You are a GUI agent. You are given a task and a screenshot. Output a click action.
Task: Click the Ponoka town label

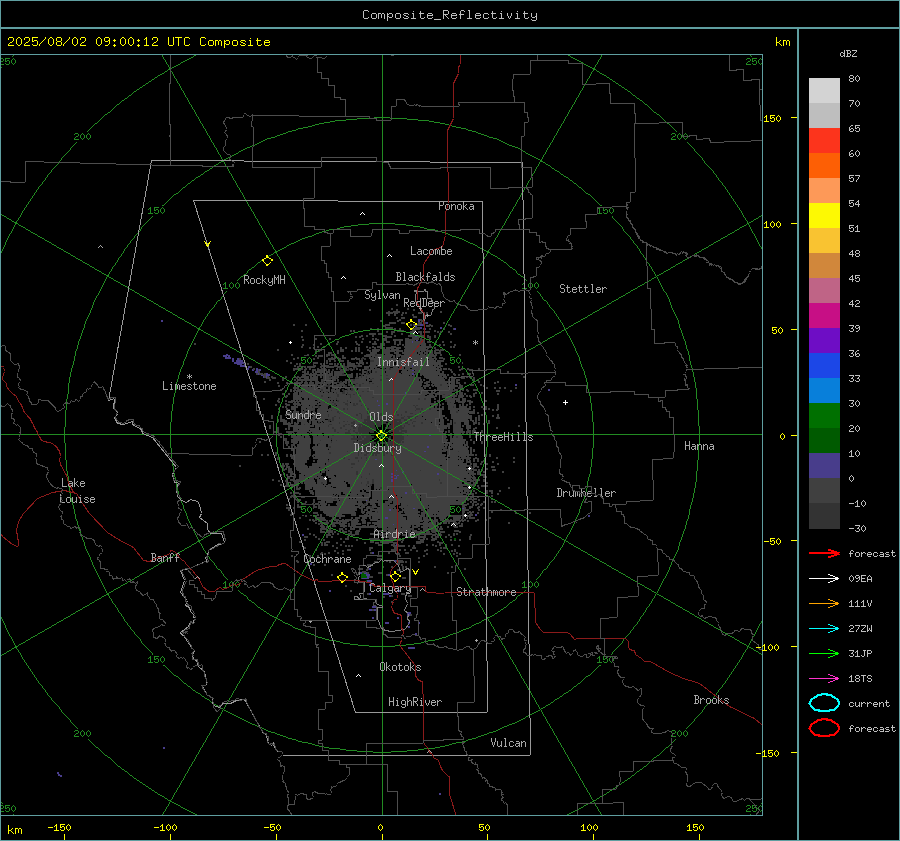click(x=456, y=206)
